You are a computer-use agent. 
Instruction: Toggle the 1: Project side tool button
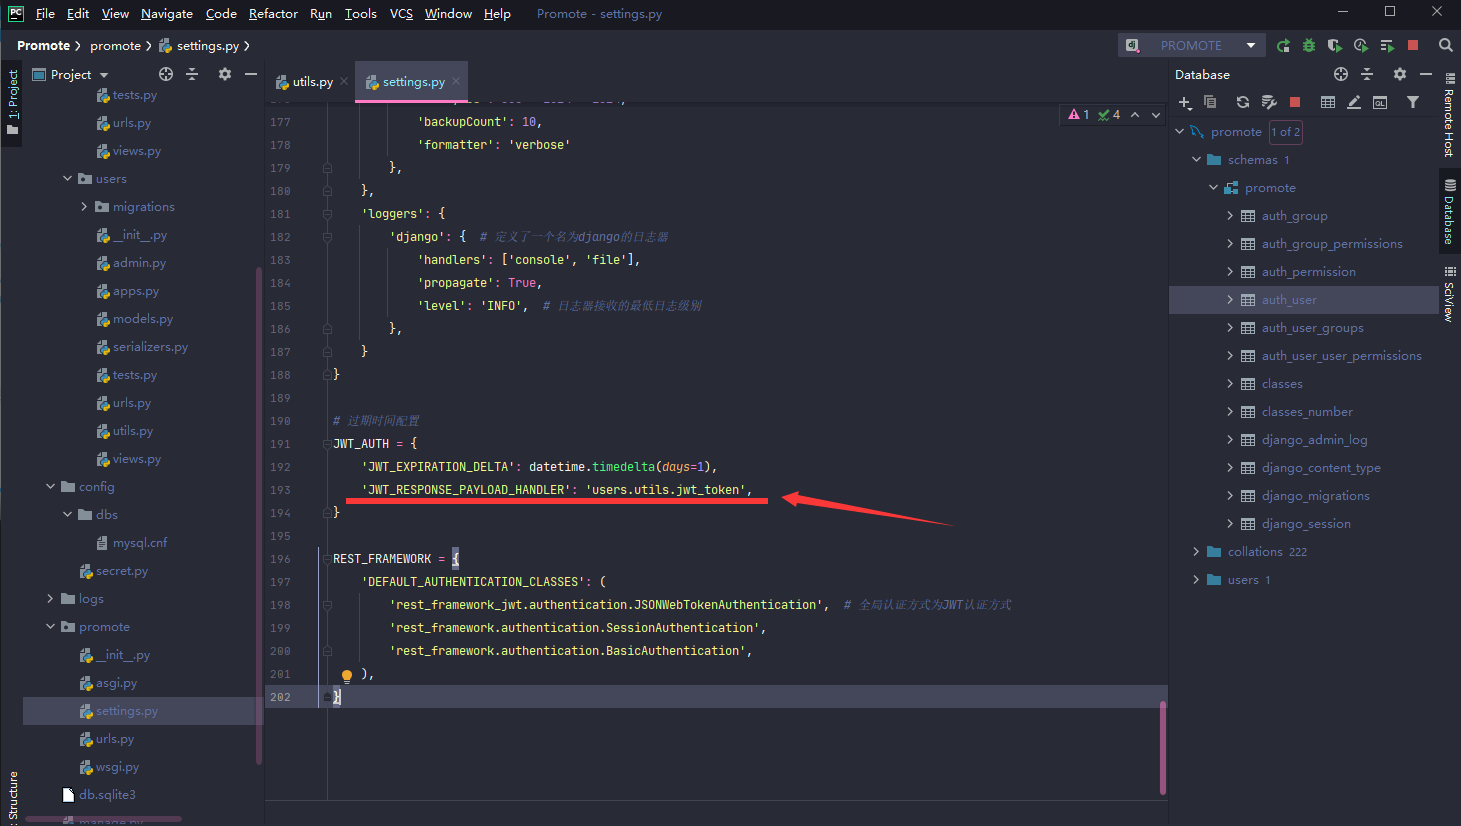click(x=12, y=103)
